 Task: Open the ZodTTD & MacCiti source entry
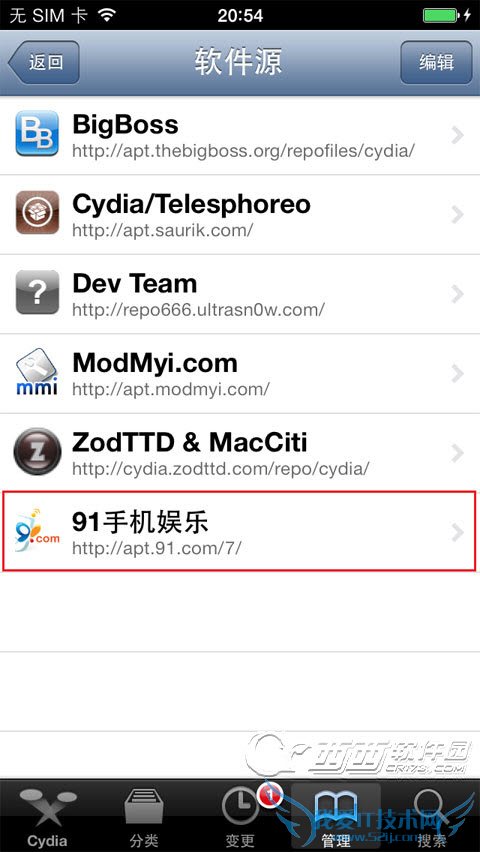(x=240, y=453)
